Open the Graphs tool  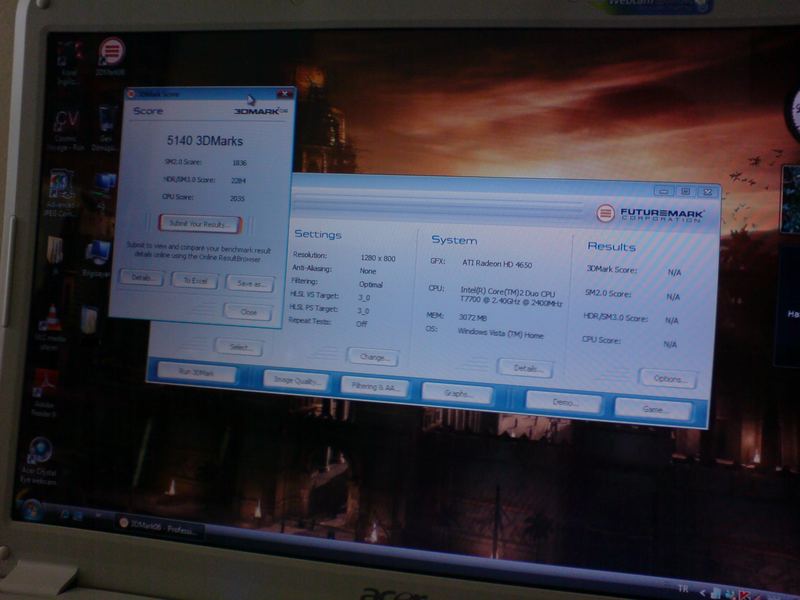(457, 393)
